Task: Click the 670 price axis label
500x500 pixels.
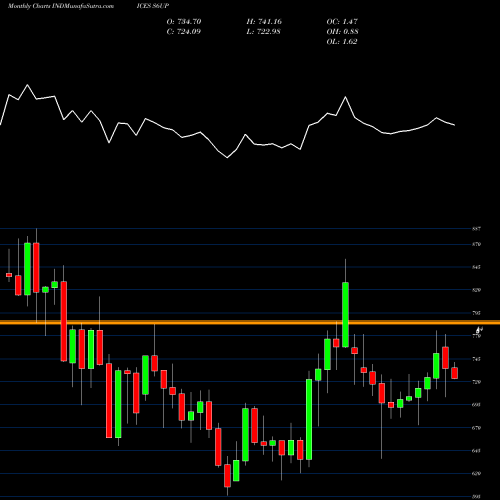Action: (x=476, y=428)
